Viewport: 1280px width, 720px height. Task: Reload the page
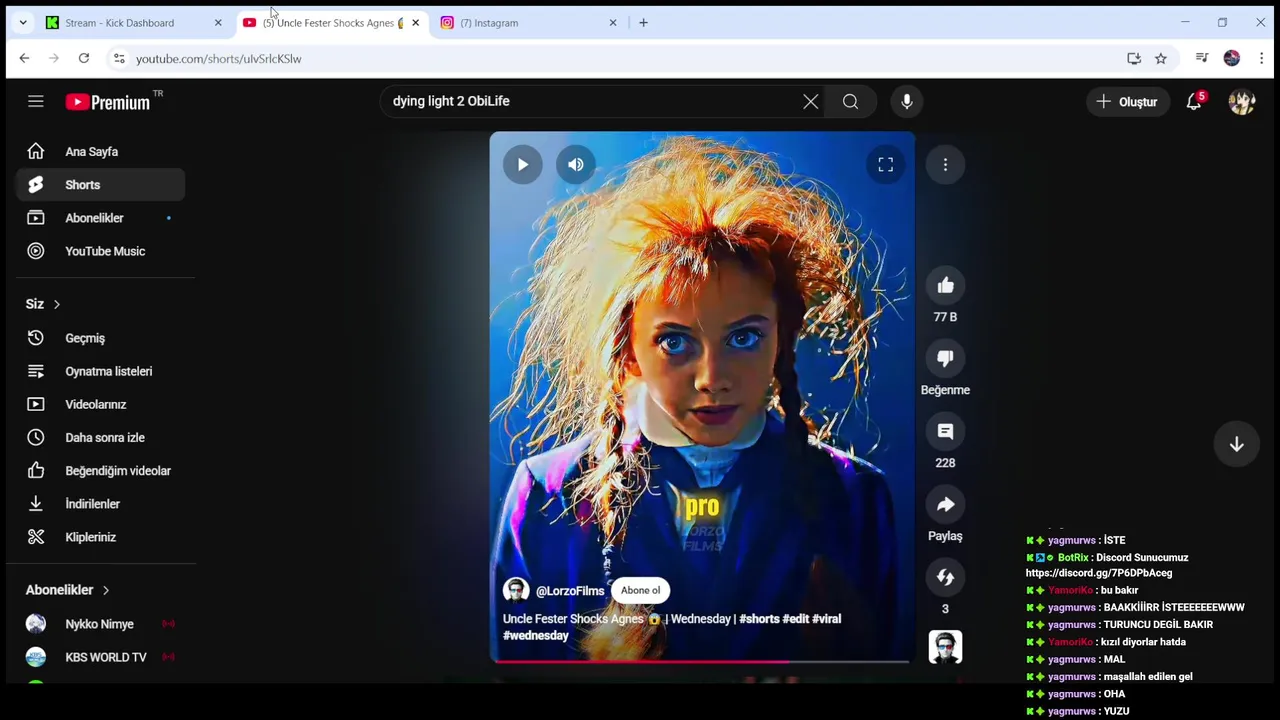84,59
